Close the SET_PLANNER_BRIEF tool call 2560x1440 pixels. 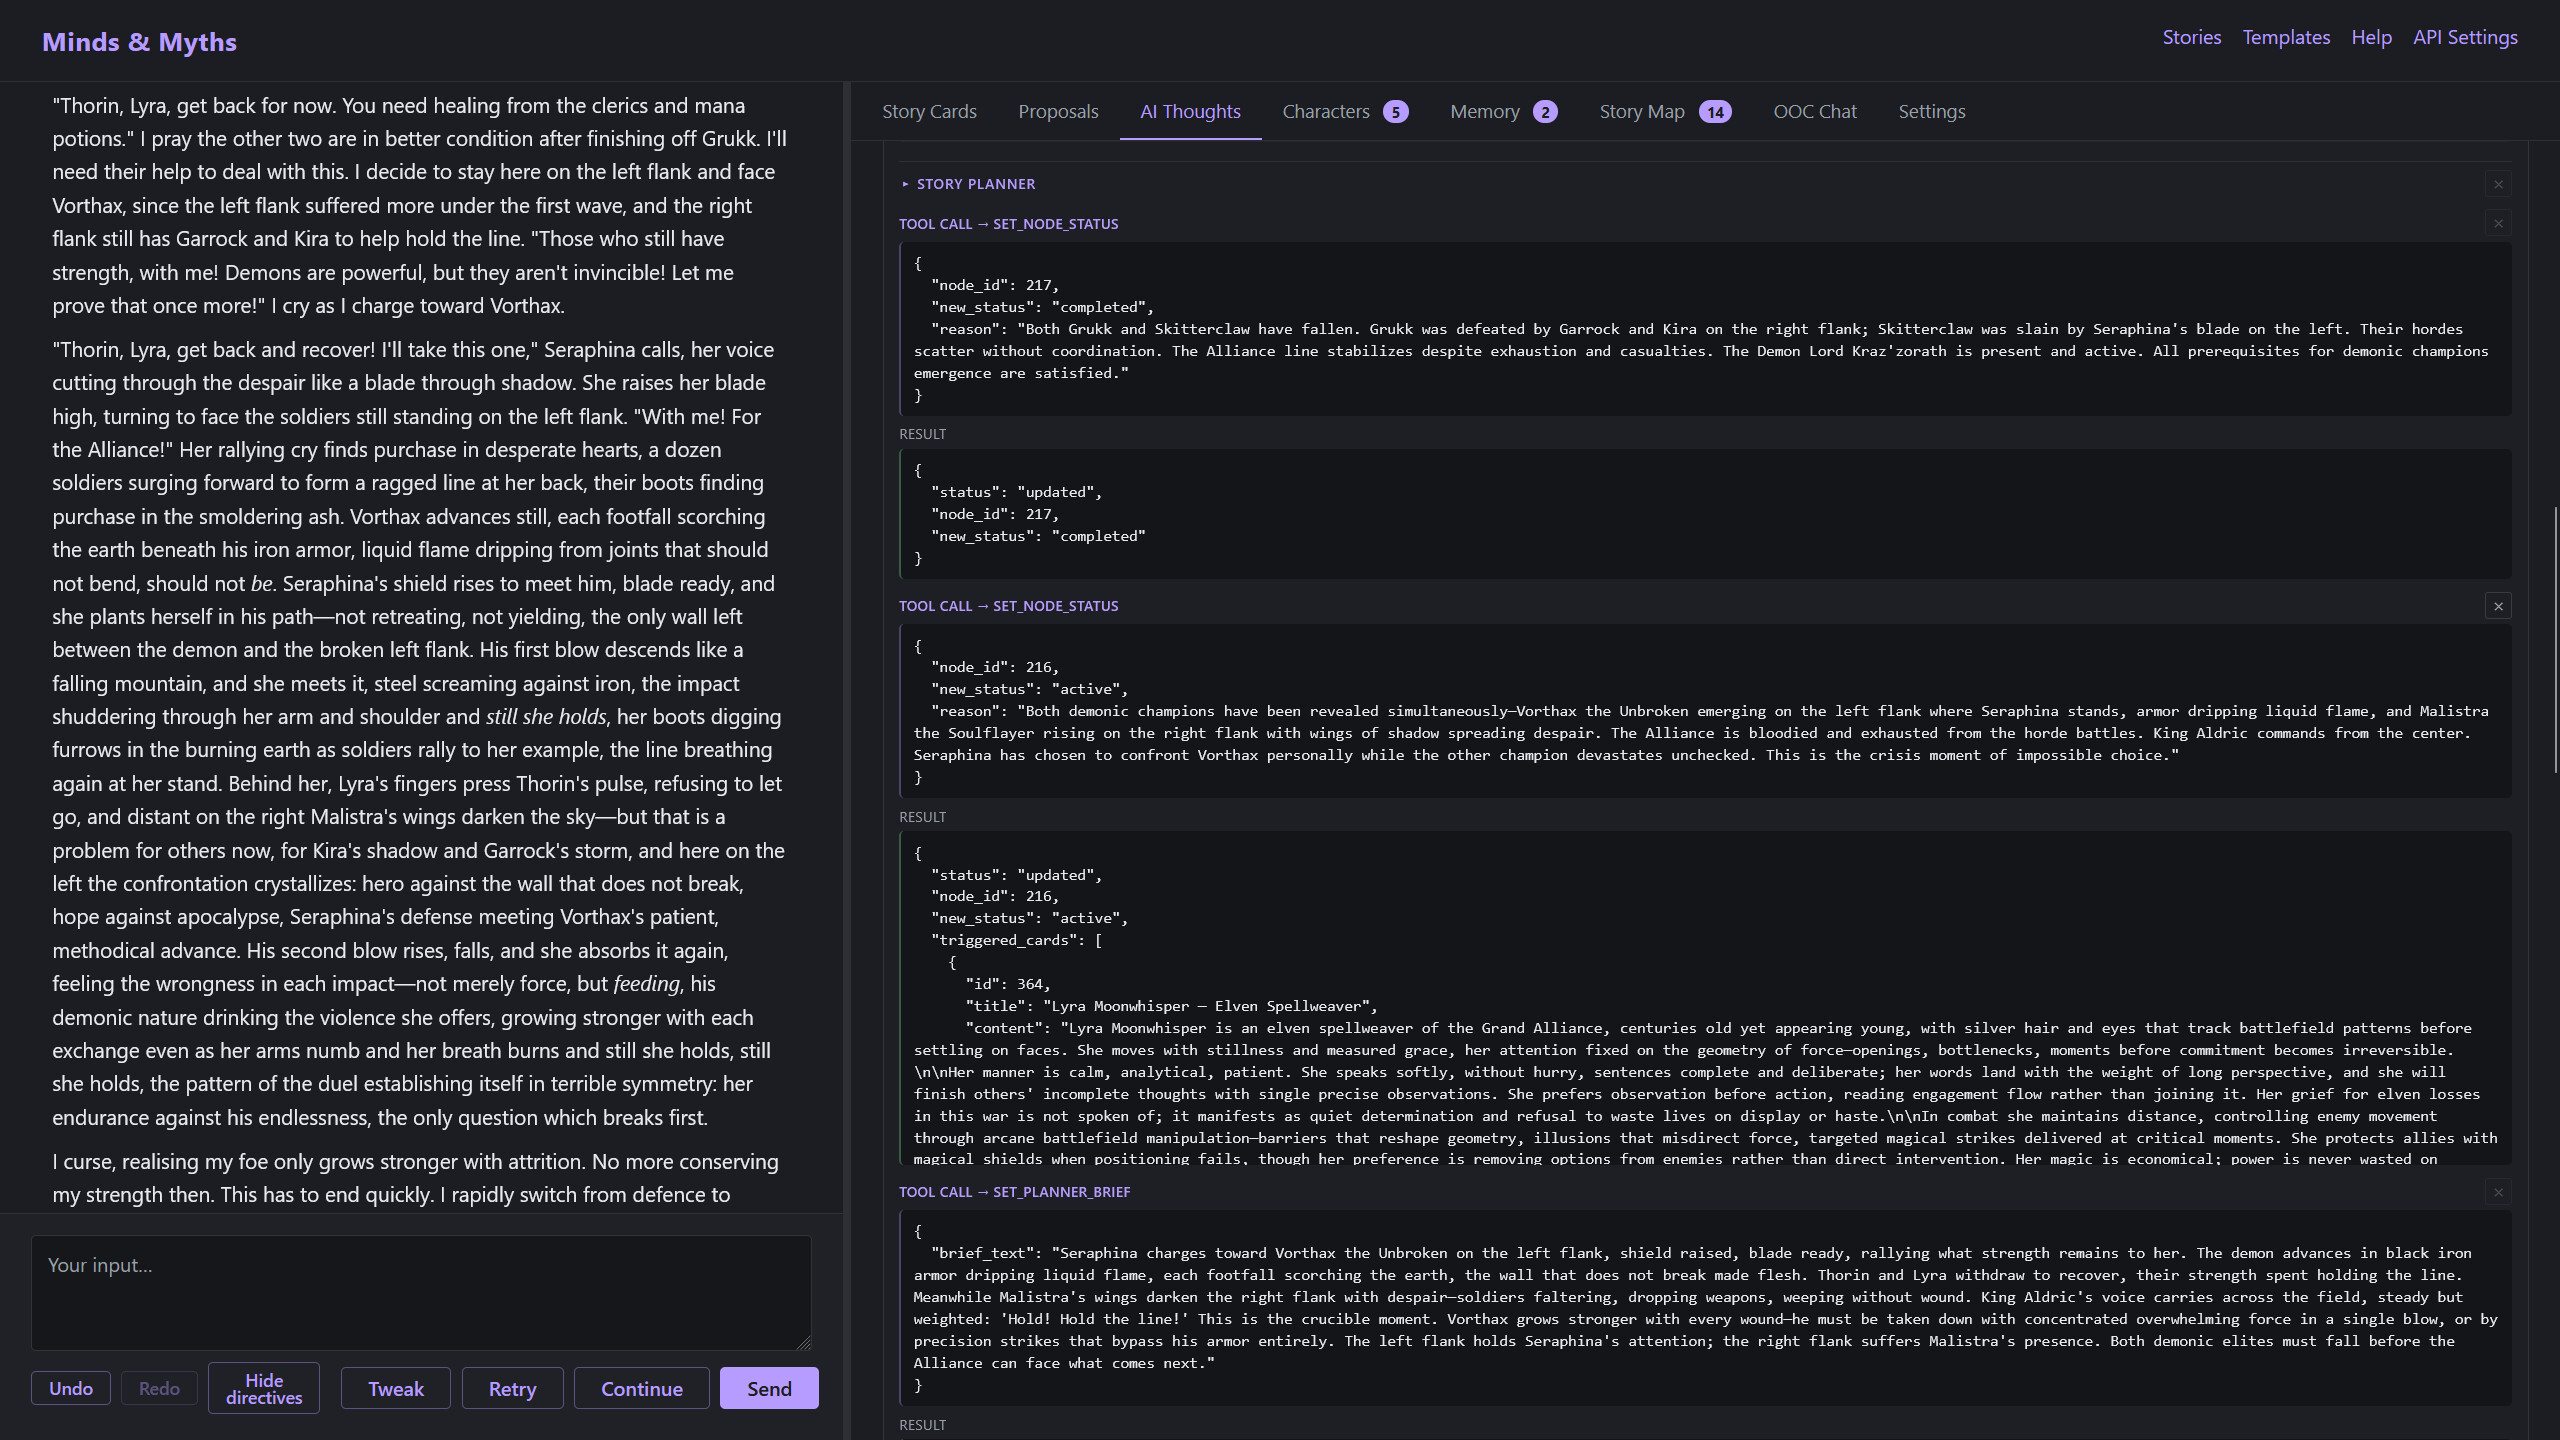pos(2497,1192)
